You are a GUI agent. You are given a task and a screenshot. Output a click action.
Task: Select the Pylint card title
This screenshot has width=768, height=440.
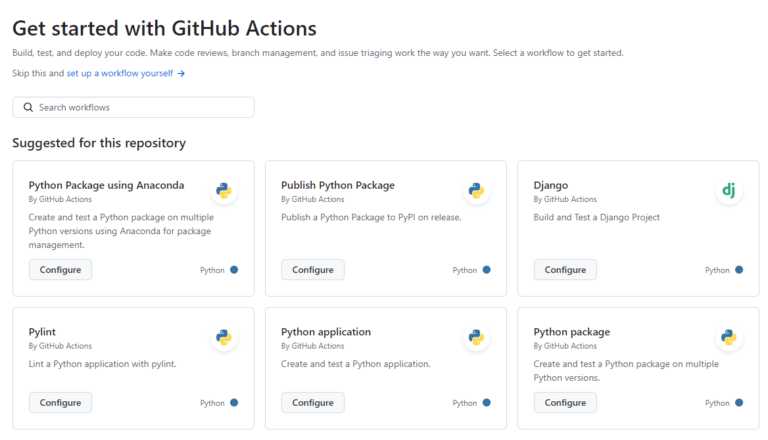point(42,332)
